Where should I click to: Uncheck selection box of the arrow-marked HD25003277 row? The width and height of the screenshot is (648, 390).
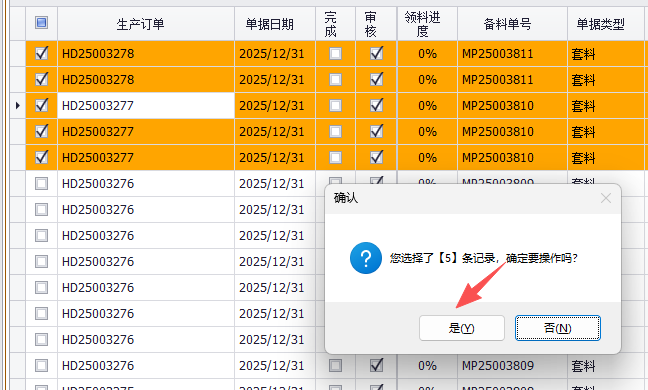pos(41,105)
